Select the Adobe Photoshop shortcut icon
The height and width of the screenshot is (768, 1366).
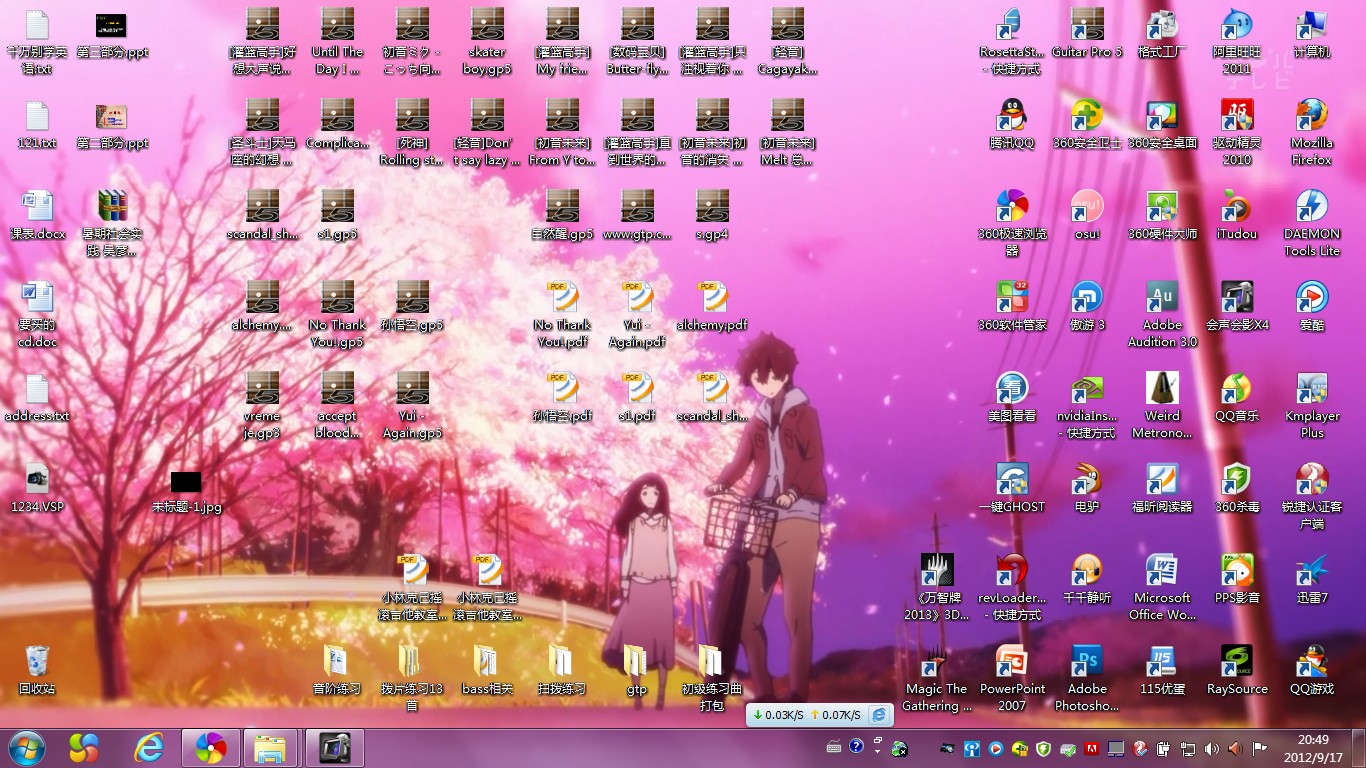[1087, 662]
